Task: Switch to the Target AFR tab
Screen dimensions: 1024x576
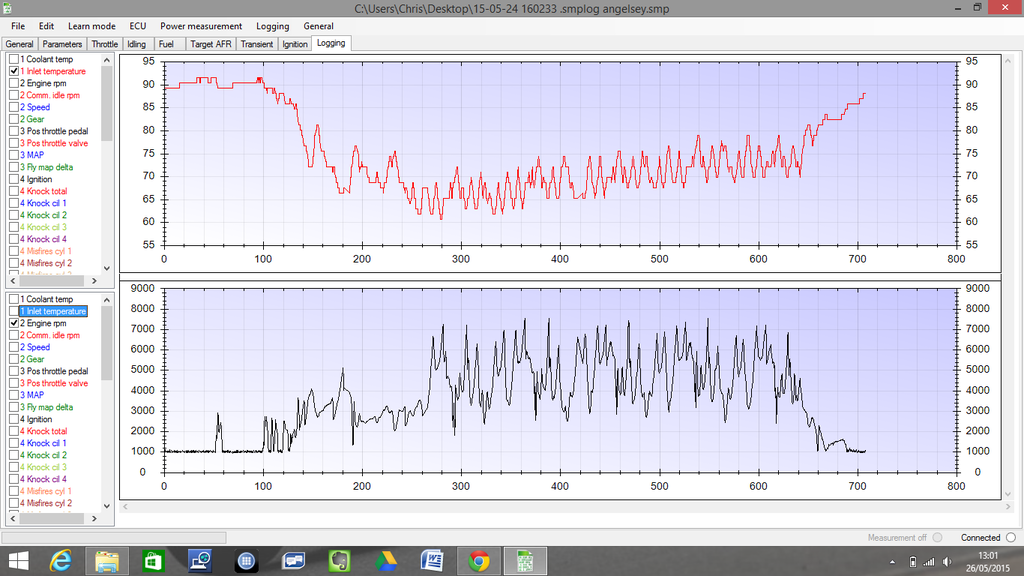Action: click(209, 44)
